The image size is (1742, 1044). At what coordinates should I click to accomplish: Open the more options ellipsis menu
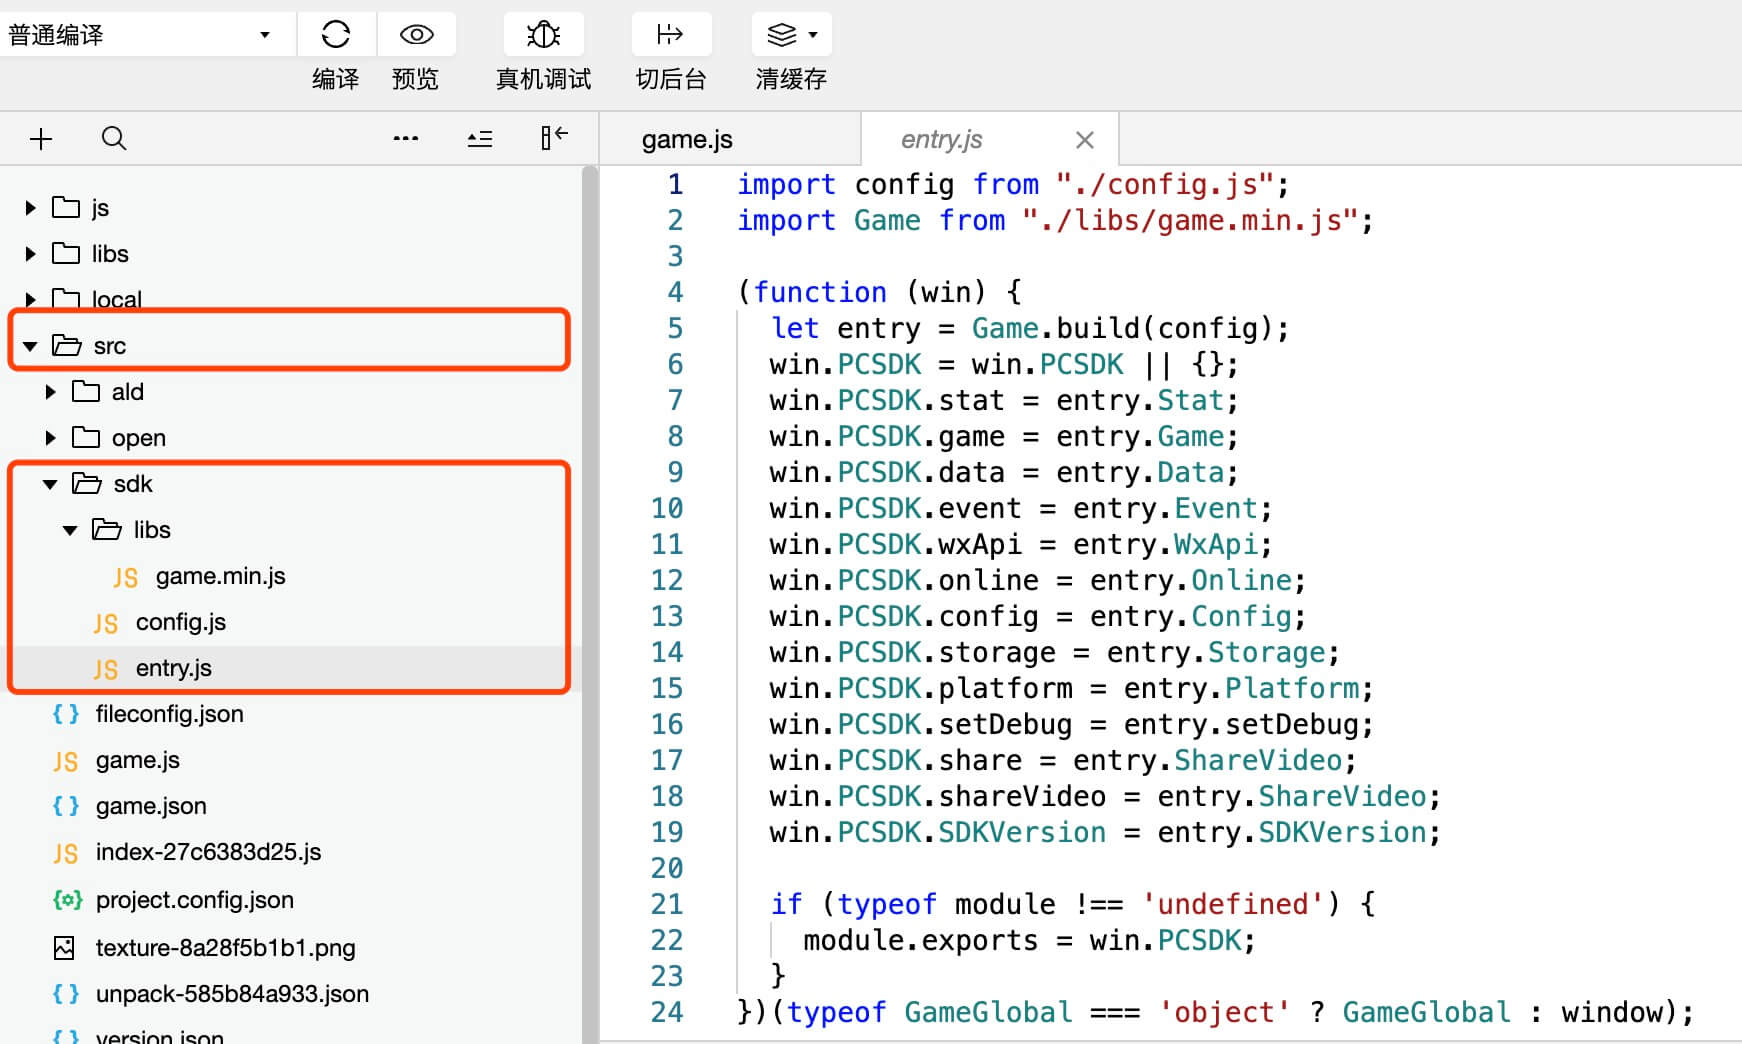coord(406,139)
